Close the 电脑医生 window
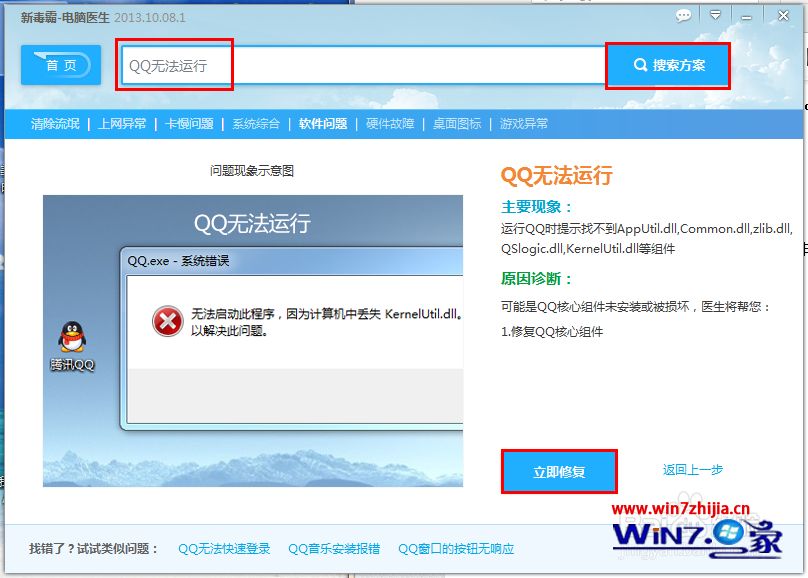The image size is (808, 578). 783,16
